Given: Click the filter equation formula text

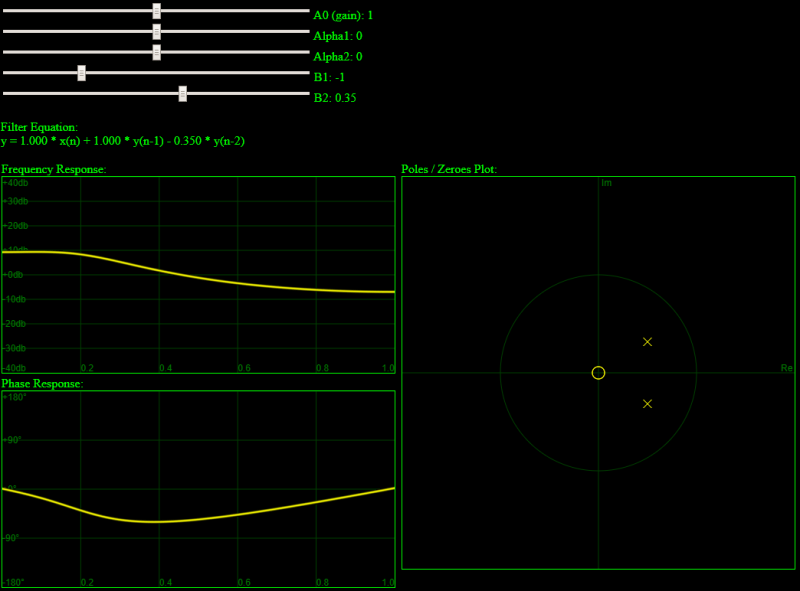Looking at the screenshot, I should click(x=123, y=141).
